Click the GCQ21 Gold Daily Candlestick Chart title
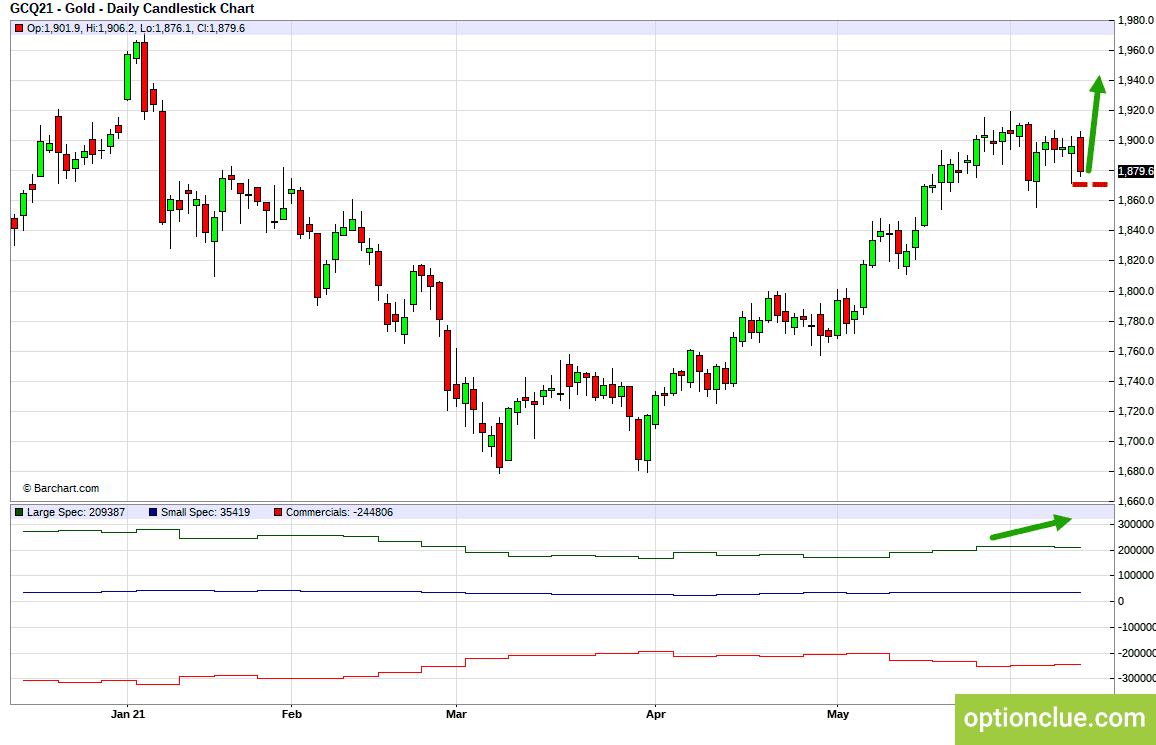The image size is (1156, 745). tap(132, 9)
